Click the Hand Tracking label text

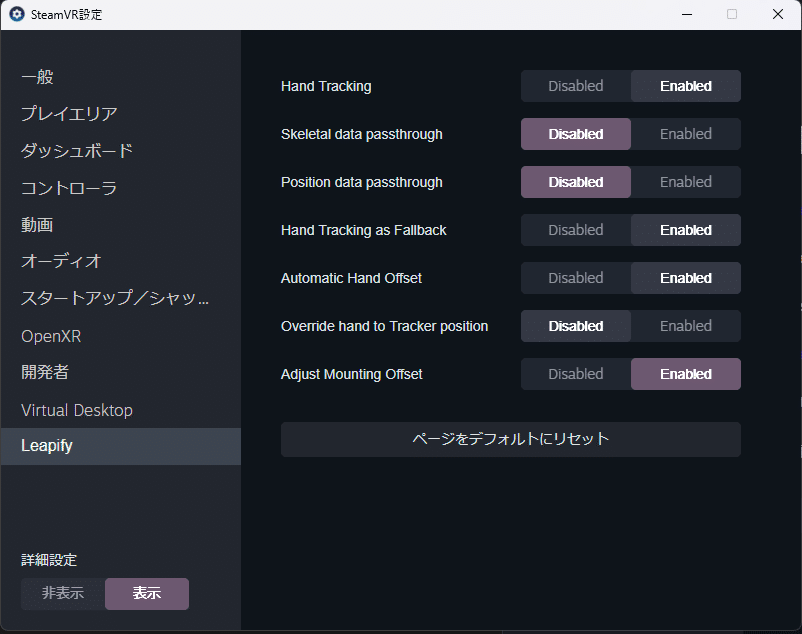pyautogui.click(x=326, y=86)
